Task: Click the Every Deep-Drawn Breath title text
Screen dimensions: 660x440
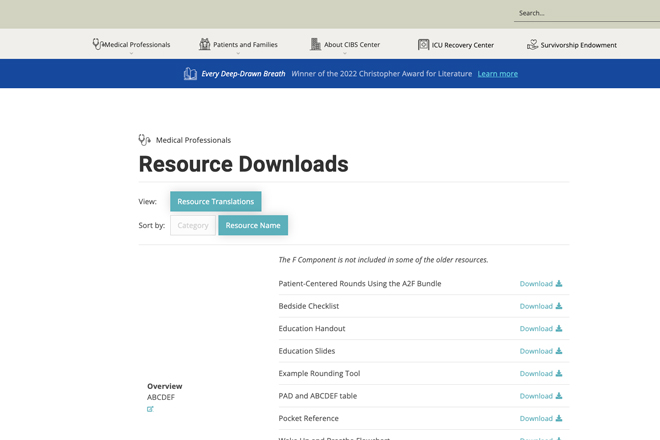Action: (x=243, y=74)
